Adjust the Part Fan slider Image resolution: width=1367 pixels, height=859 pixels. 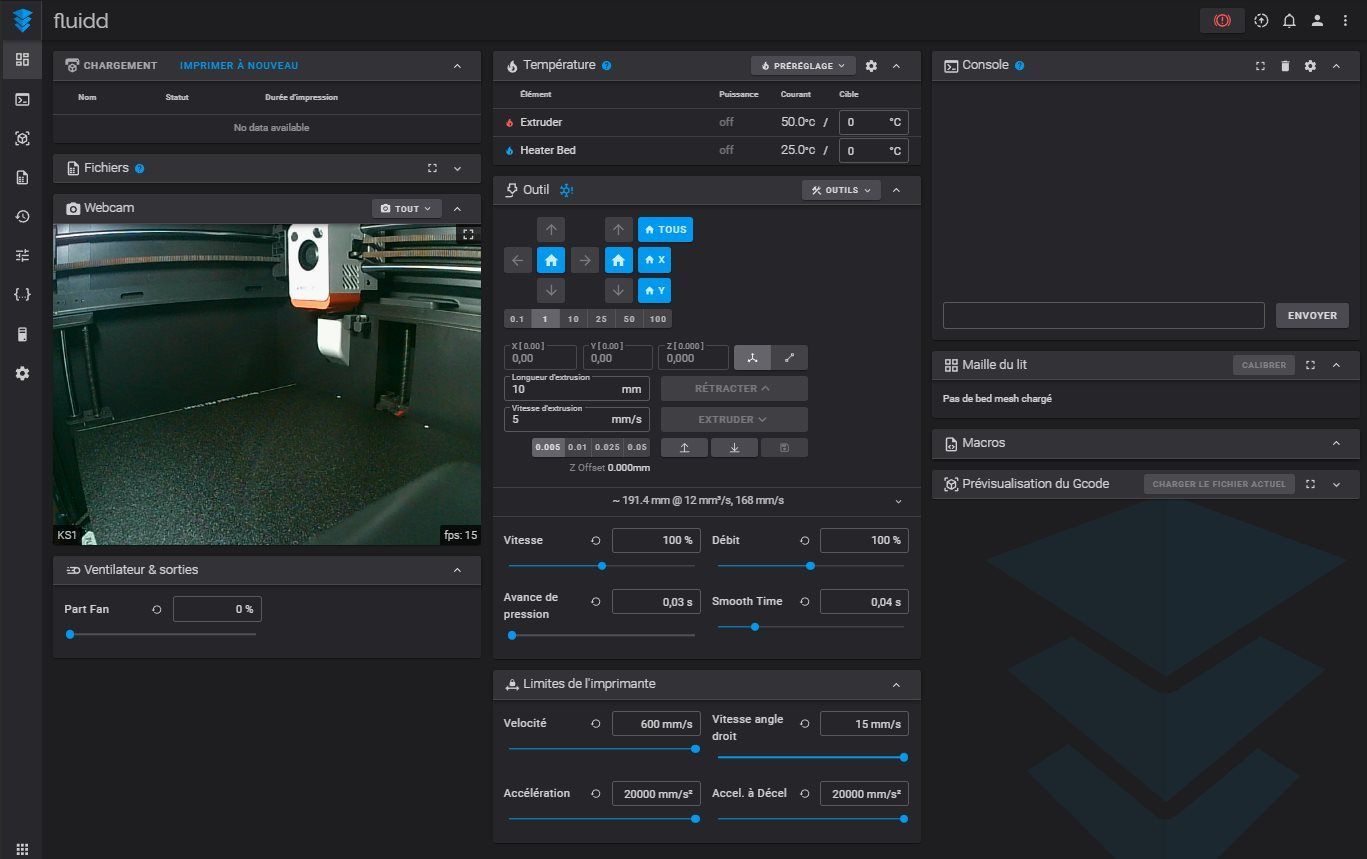[70, 634]
